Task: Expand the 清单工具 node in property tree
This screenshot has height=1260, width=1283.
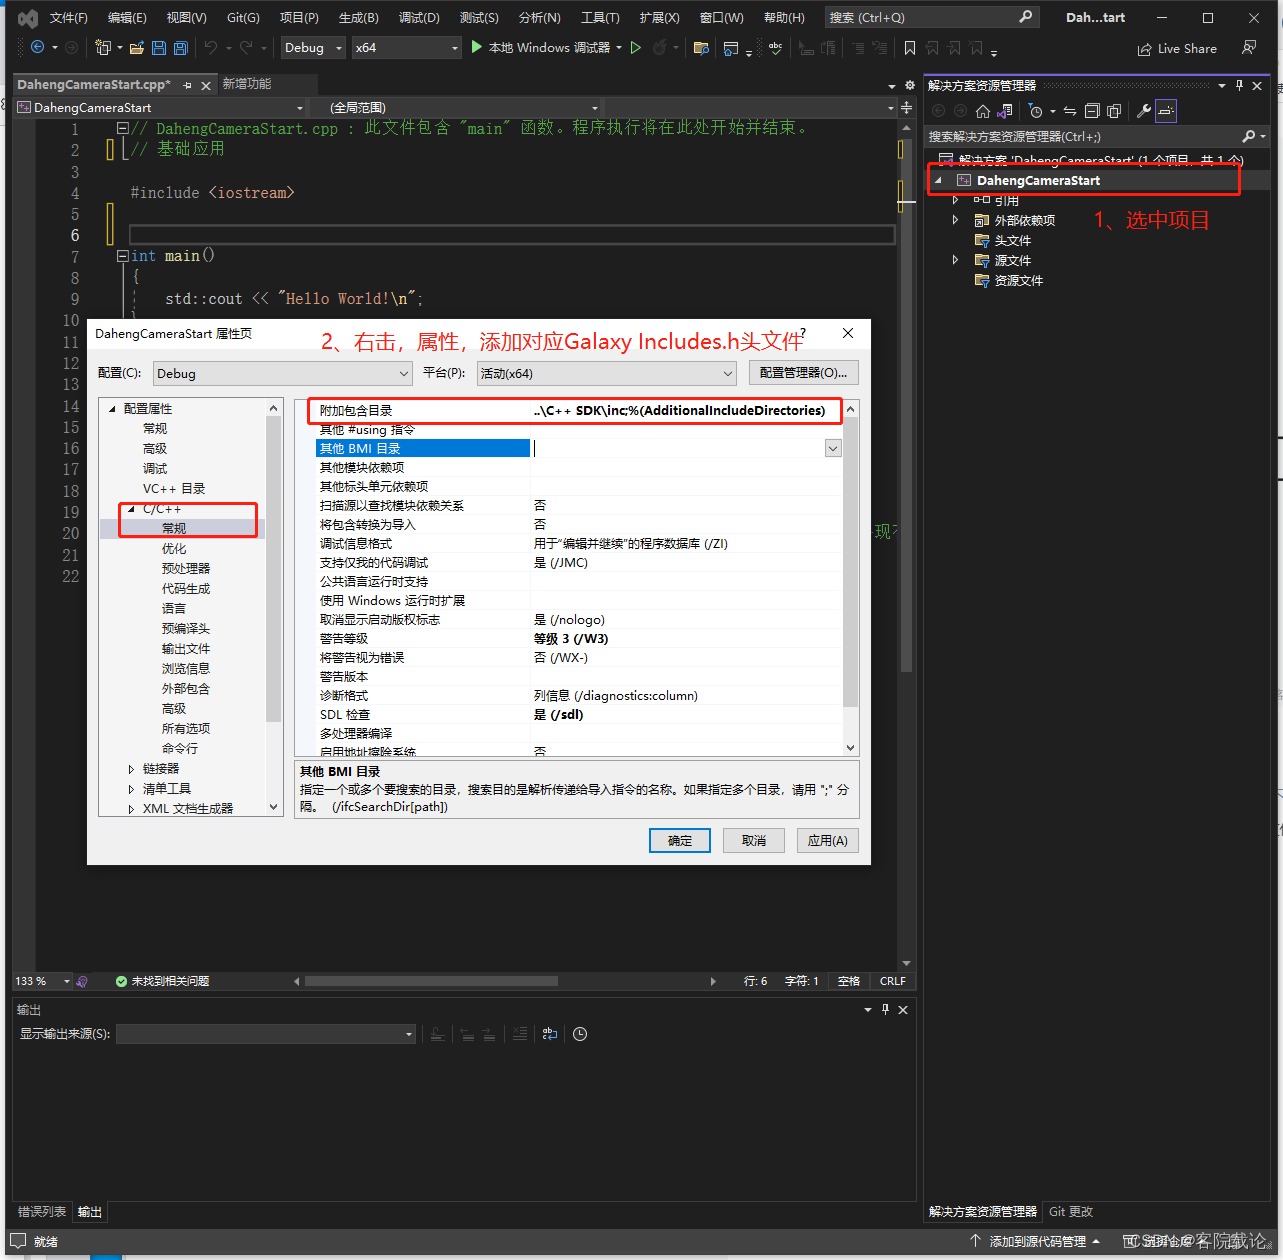Action: click(x=131, y=789)
